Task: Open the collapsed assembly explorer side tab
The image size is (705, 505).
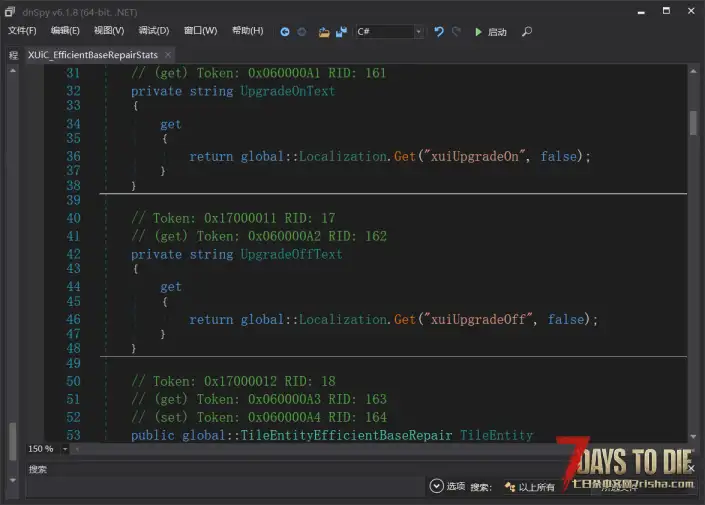Action: (x=13, y=55)
